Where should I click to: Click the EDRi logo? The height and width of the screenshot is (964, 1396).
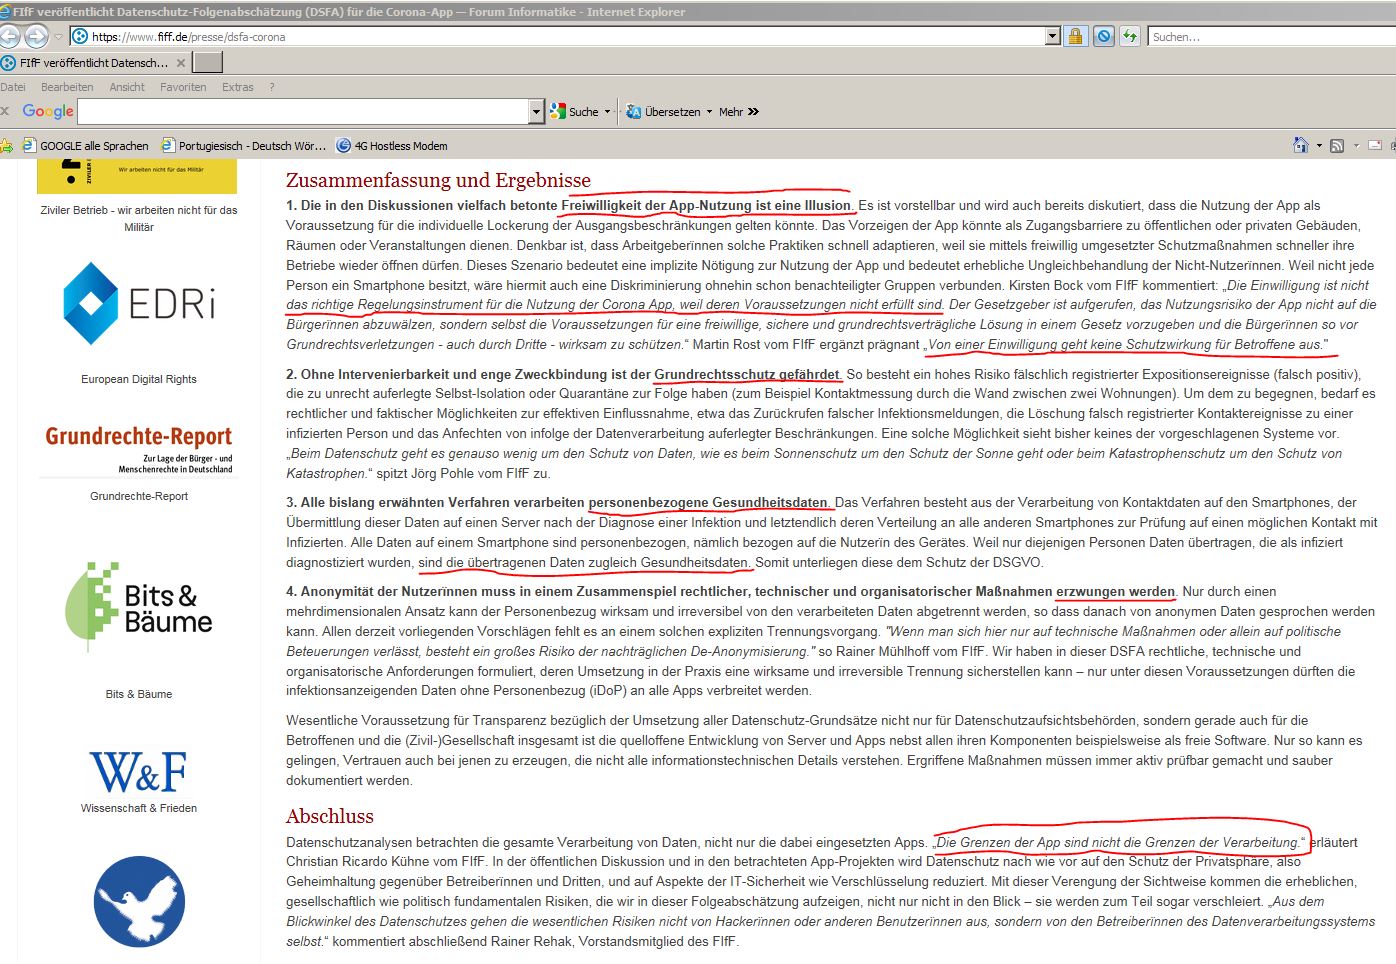coord(139,303)
